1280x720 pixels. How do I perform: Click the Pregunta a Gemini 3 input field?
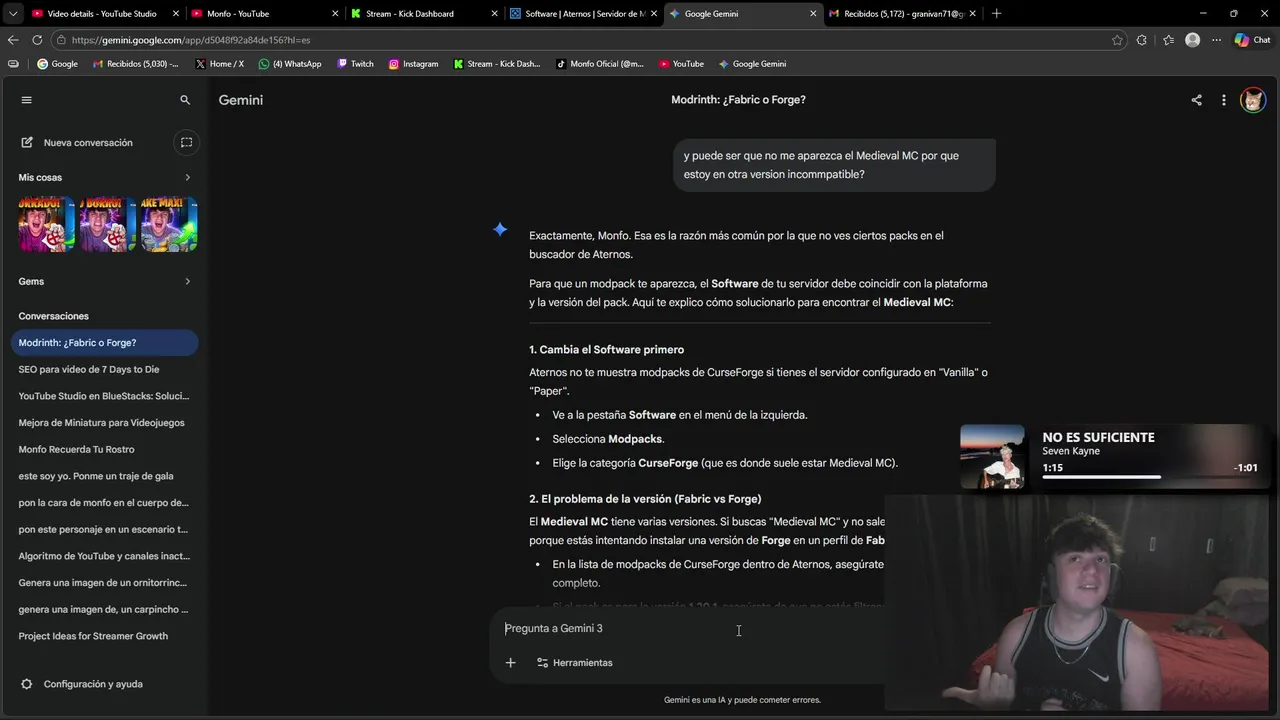pyautogui.click(x=690, y=628)
